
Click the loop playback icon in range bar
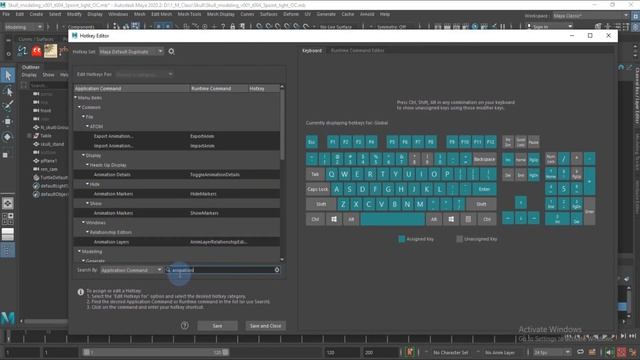(x=580, y=352)
